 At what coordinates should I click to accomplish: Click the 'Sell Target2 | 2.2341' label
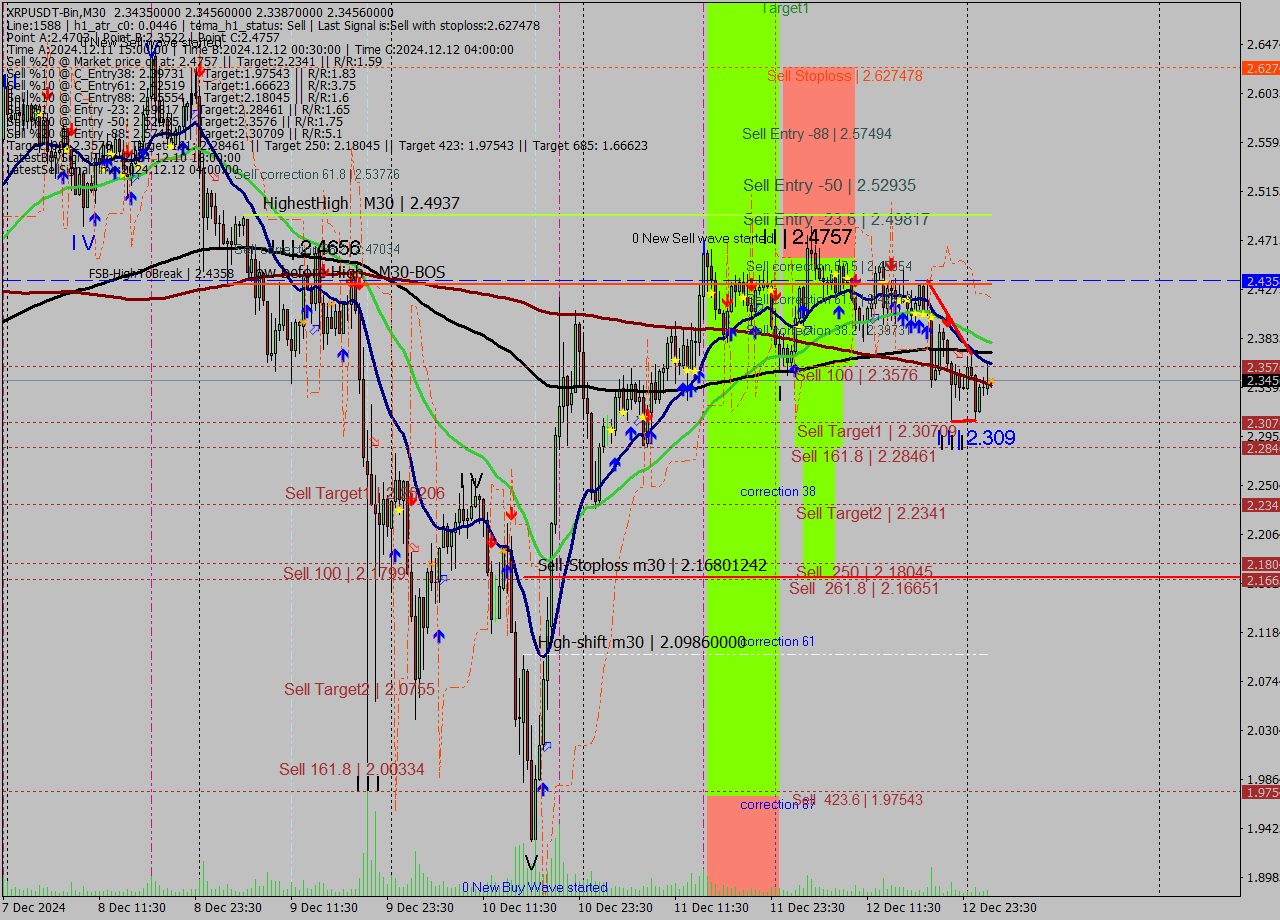click(871, 514)
